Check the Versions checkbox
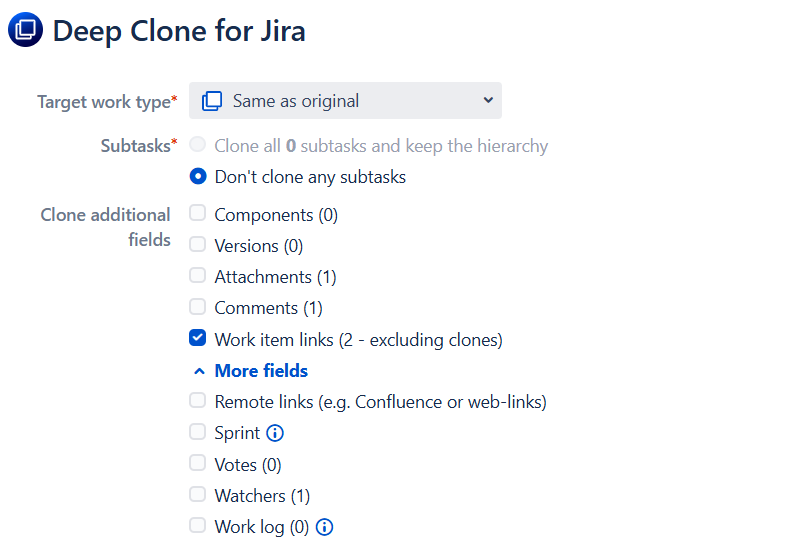794x541 pixels. pos(198,245)
